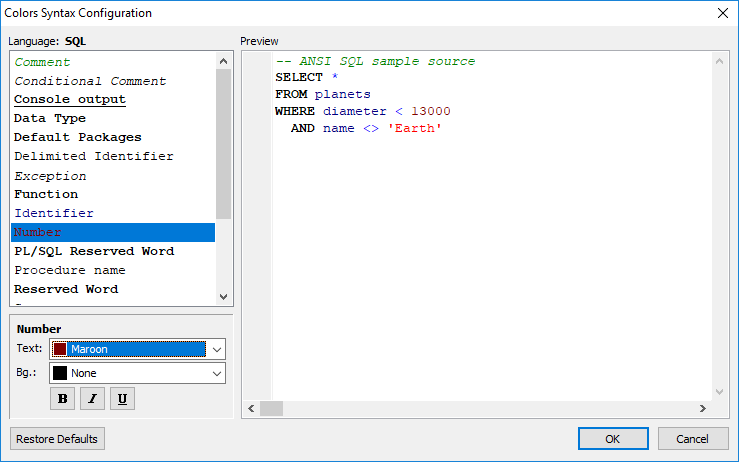This screenshot has width=739, height=462.
Task: Toggle the Bold style button
Action: click(62, 399)
